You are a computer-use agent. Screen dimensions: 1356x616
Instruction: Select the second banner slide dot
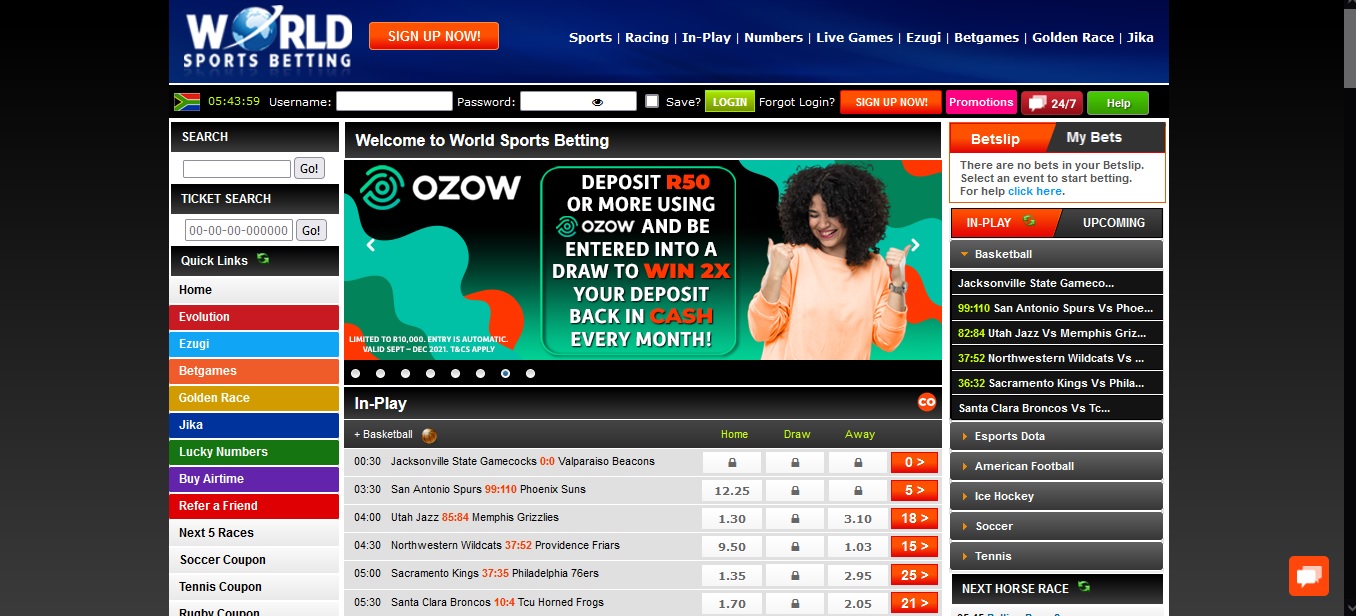pos(380,373)
